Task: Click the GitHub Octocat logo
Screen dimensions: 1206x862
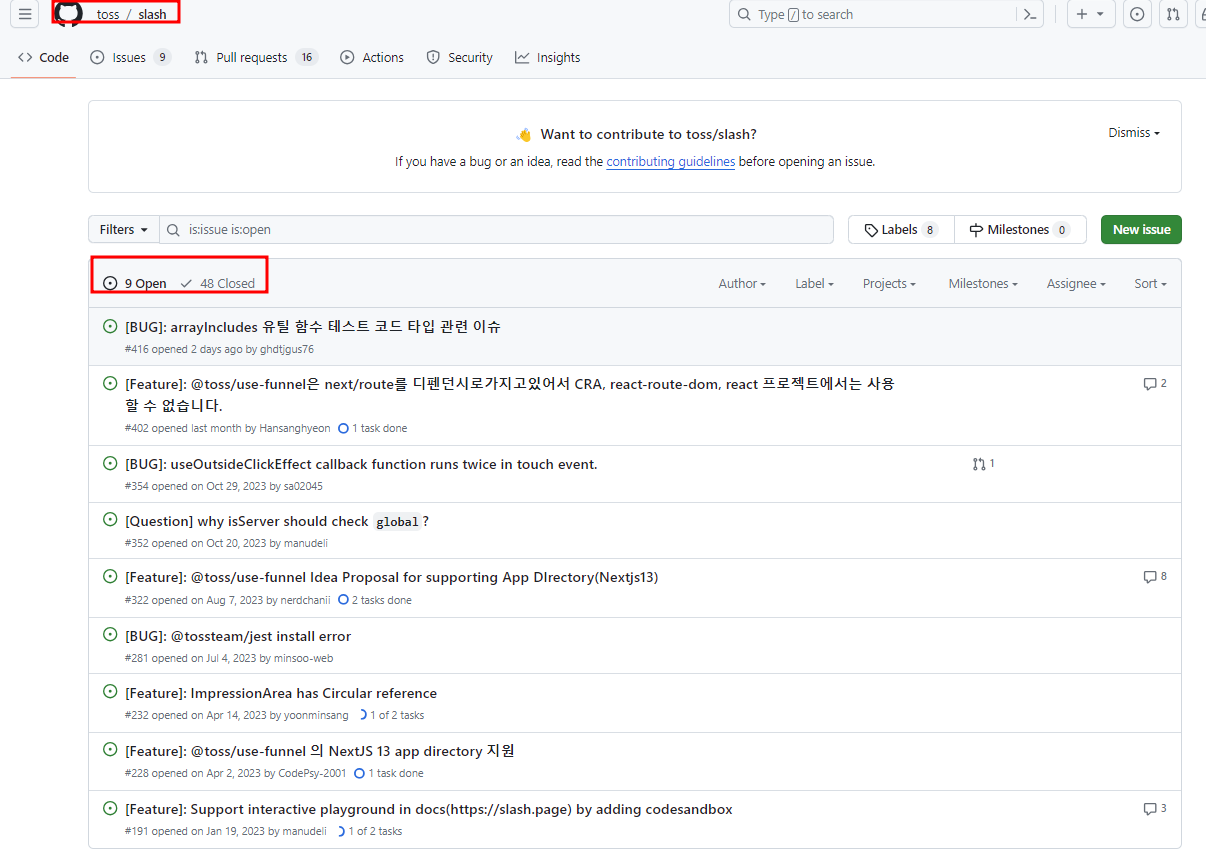Action: coord(68,14)
